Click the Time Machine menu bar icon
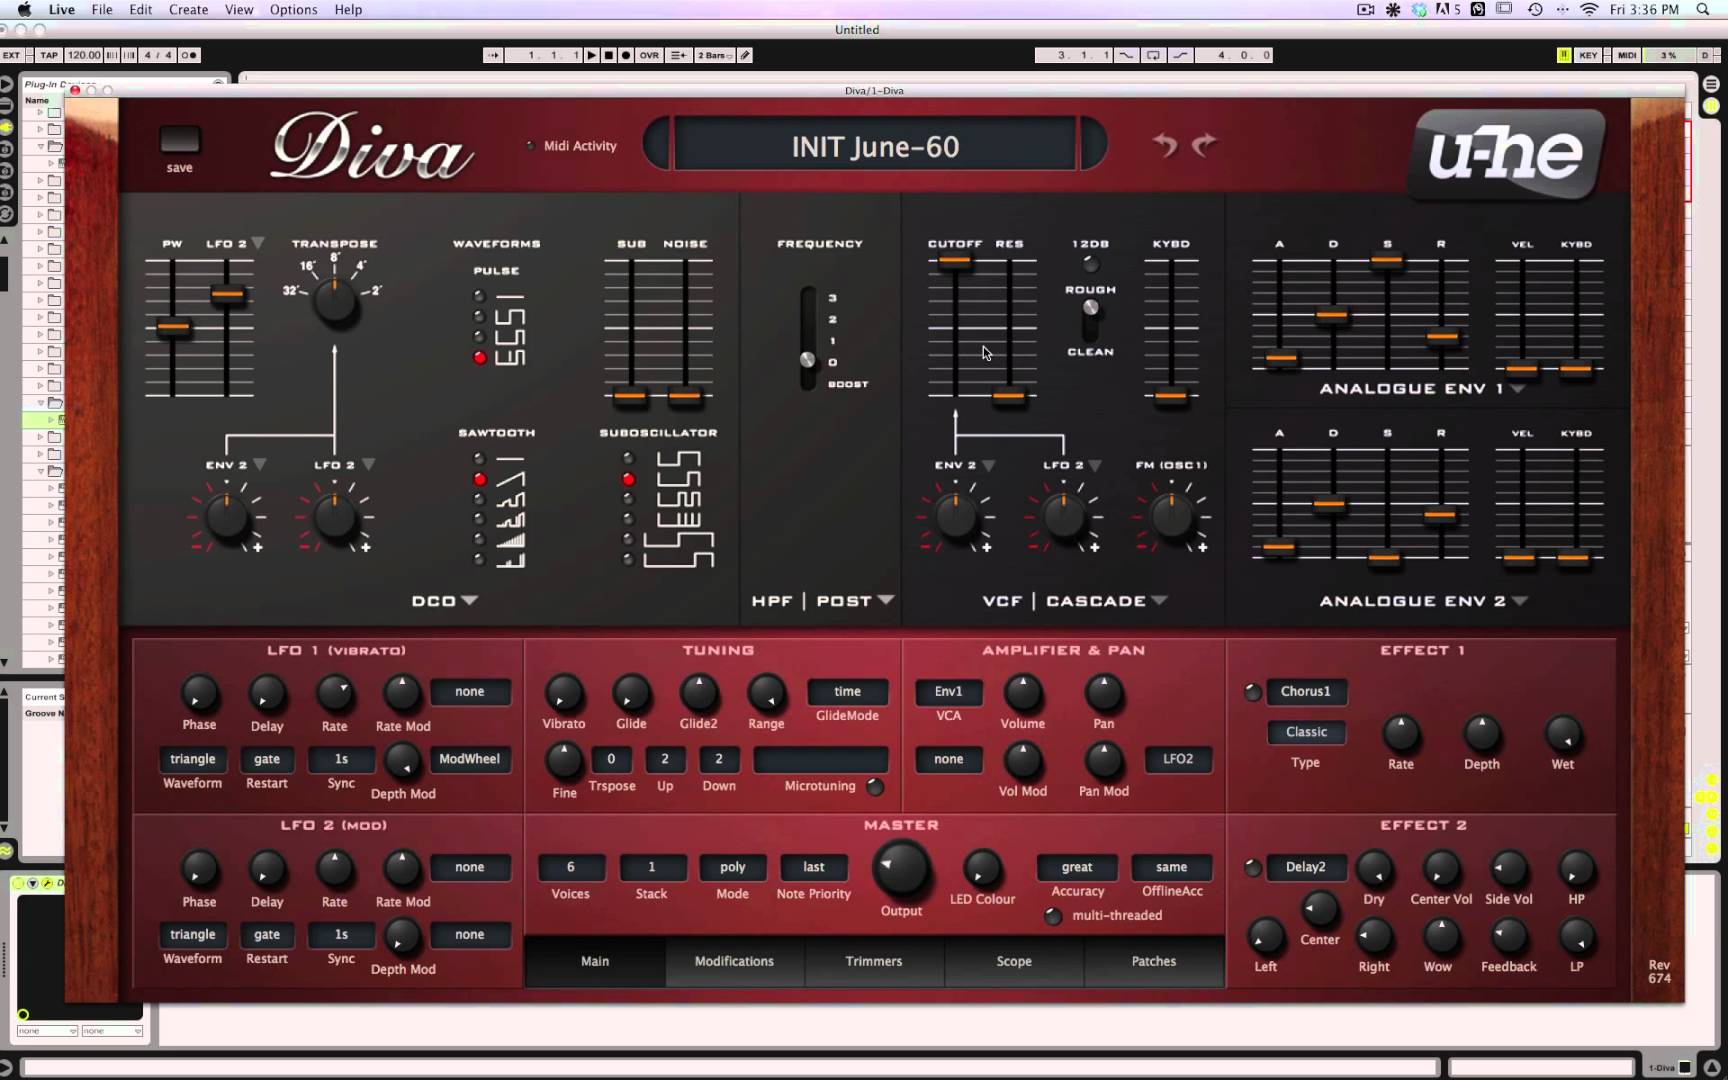The width and height of the screenshot is (1728, 1080). tap(1535, 9)
